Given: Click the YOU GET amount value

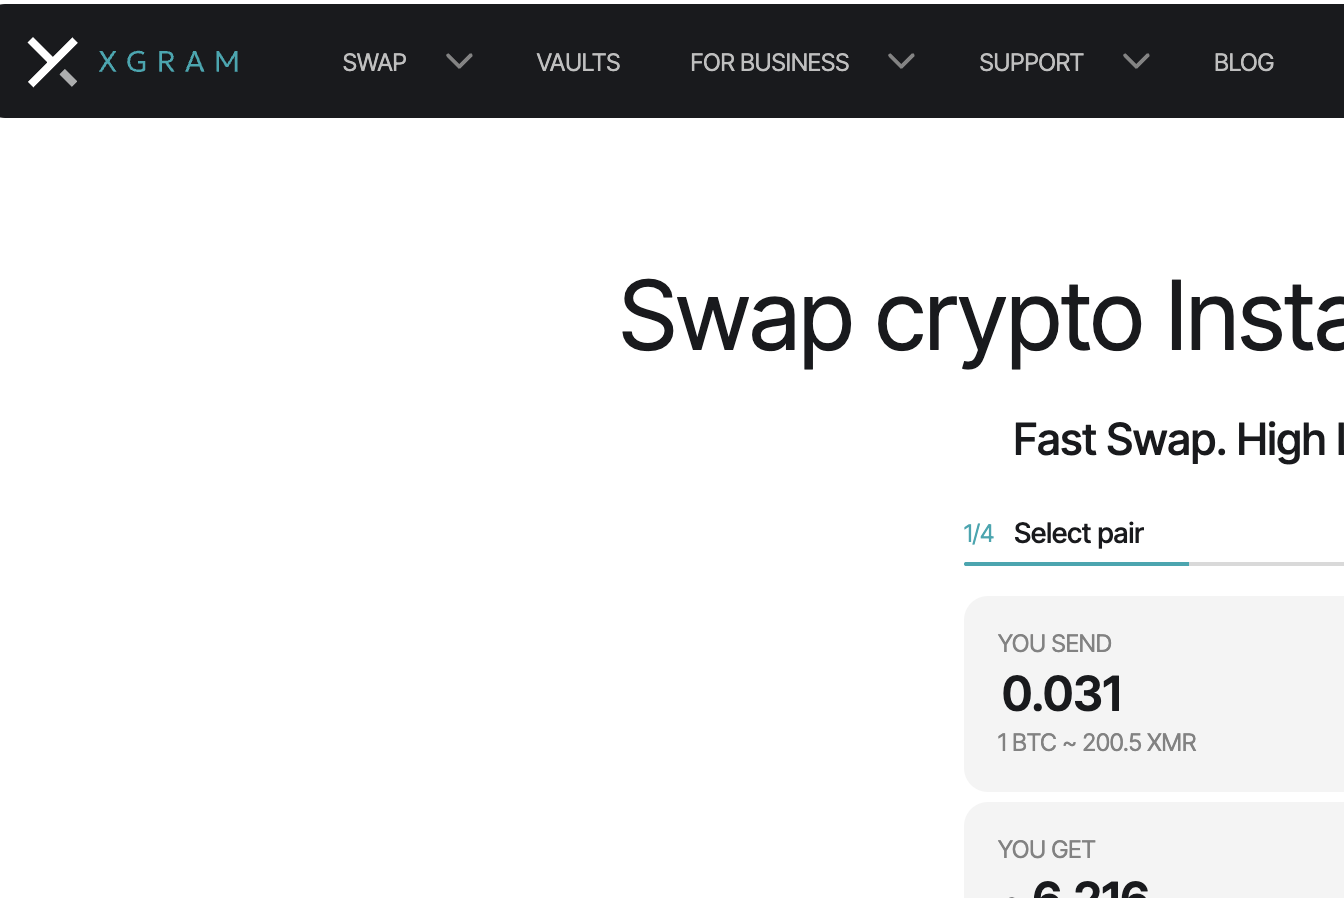Looking at the screenshot, I should point(1090,887).
